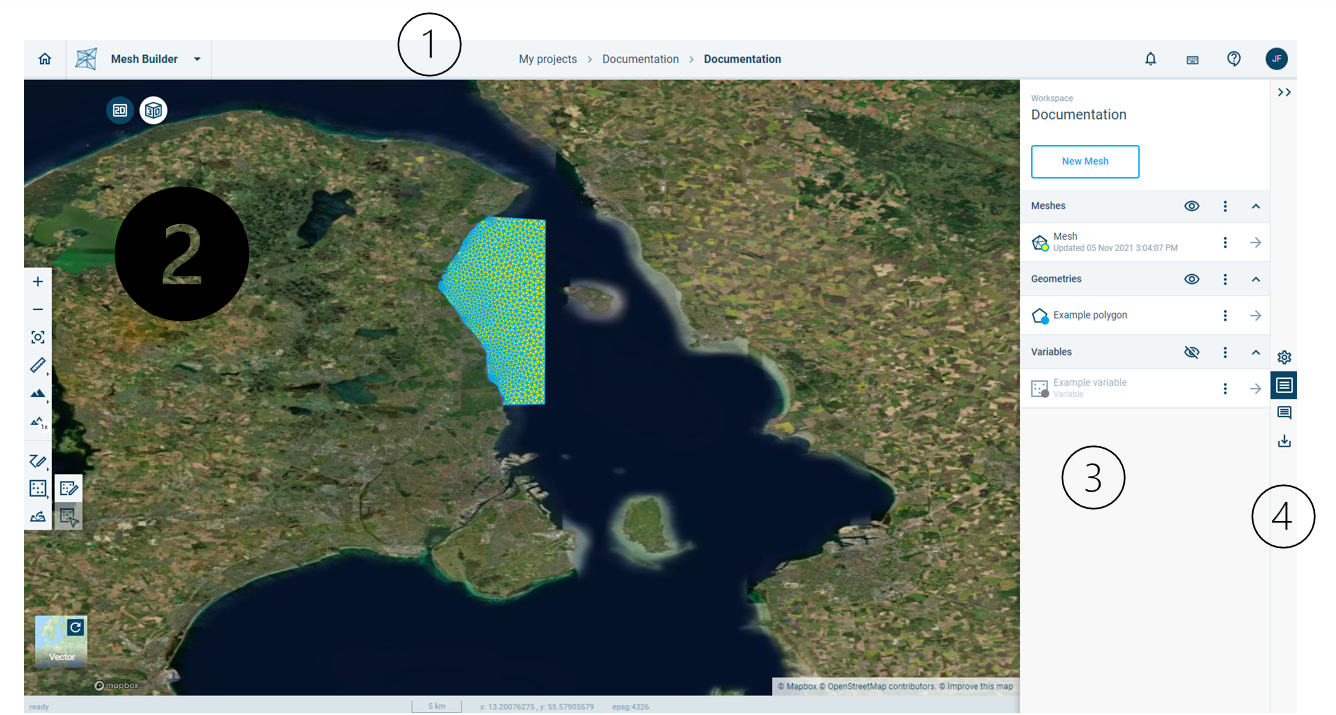This screenshot has height=715, width=1336.
Task: Collapse the Meshes section chevron
Action: click(1256, 206)
